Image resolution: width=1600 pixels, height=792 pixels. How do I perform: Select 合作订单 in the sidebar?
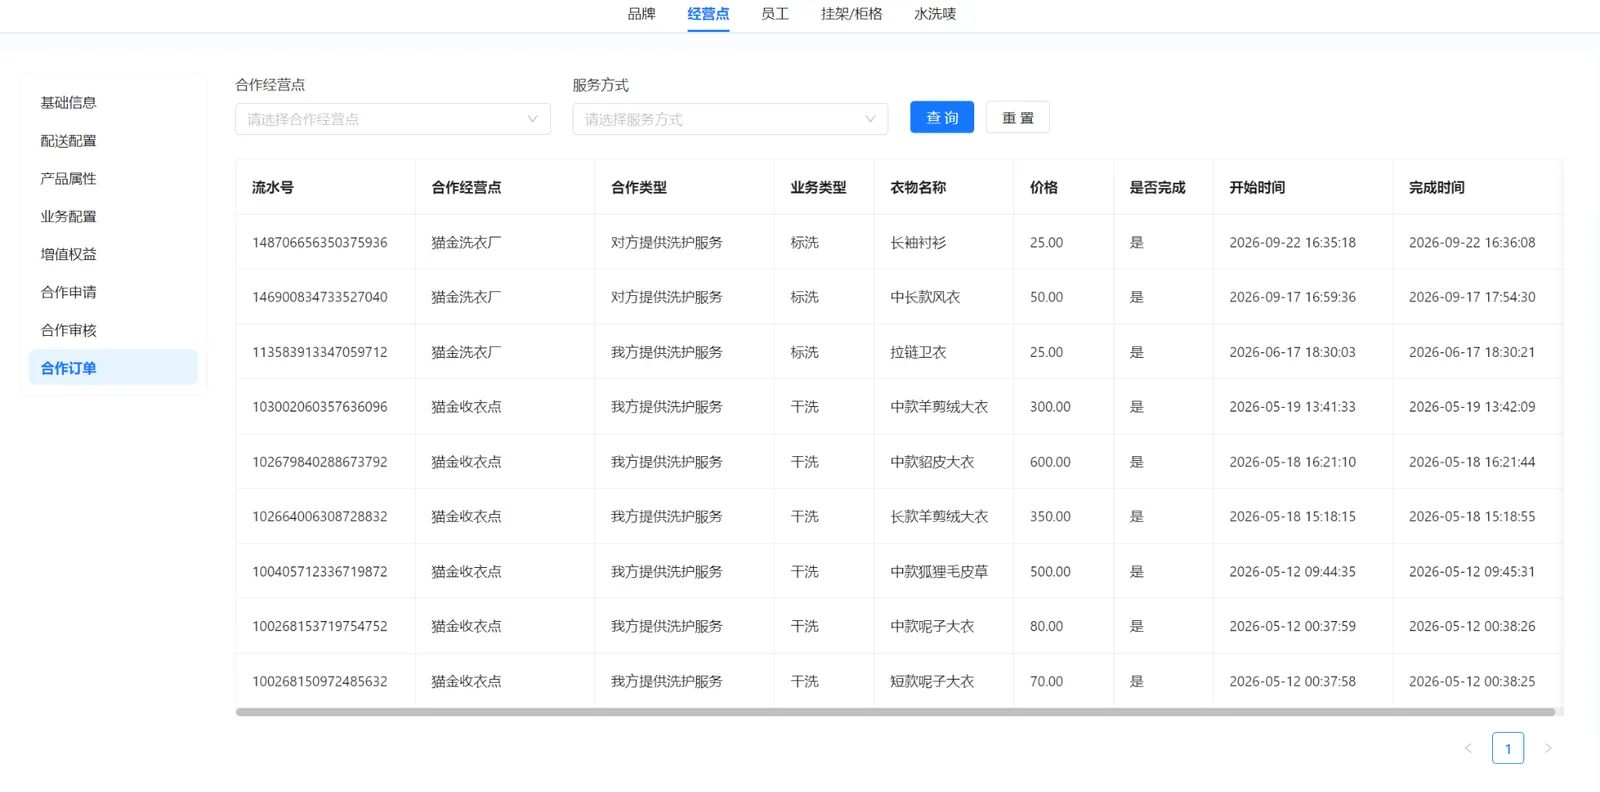pos(113,367)
